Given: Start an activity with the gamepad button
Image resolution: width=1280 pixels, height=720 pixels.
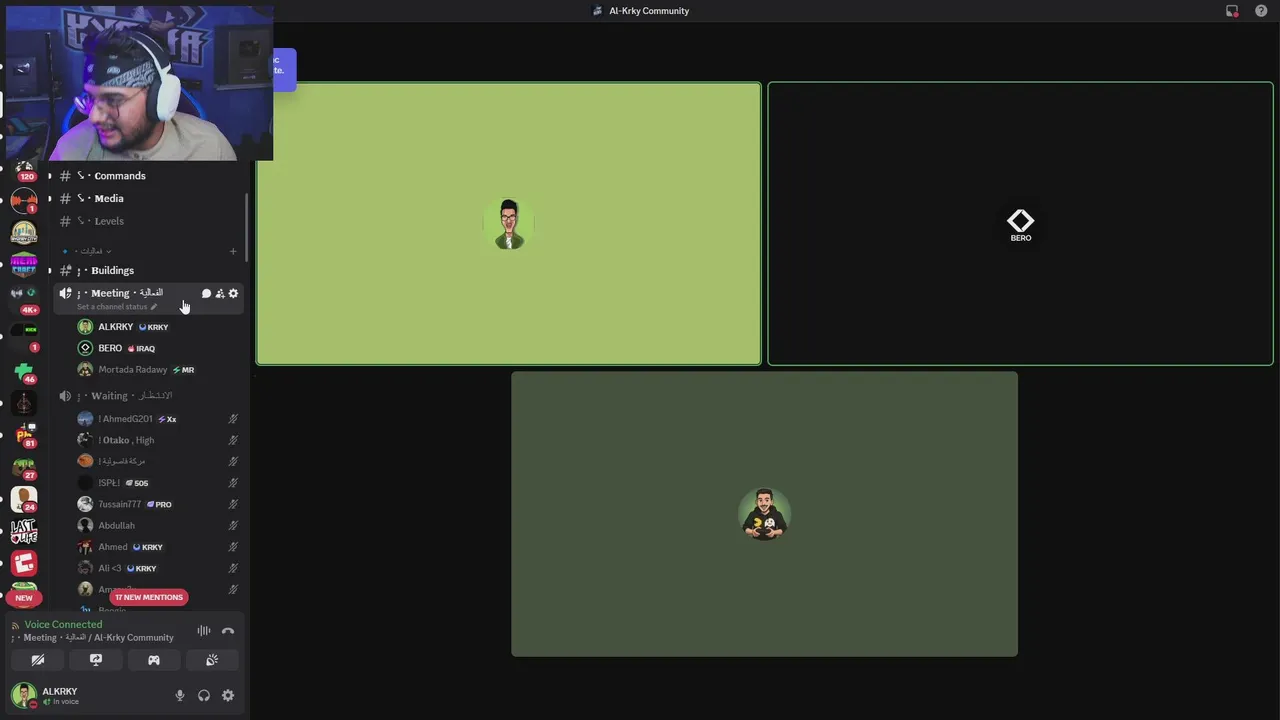Looking at the screenshot, I should pyautogui.click(x=154, y=660).
